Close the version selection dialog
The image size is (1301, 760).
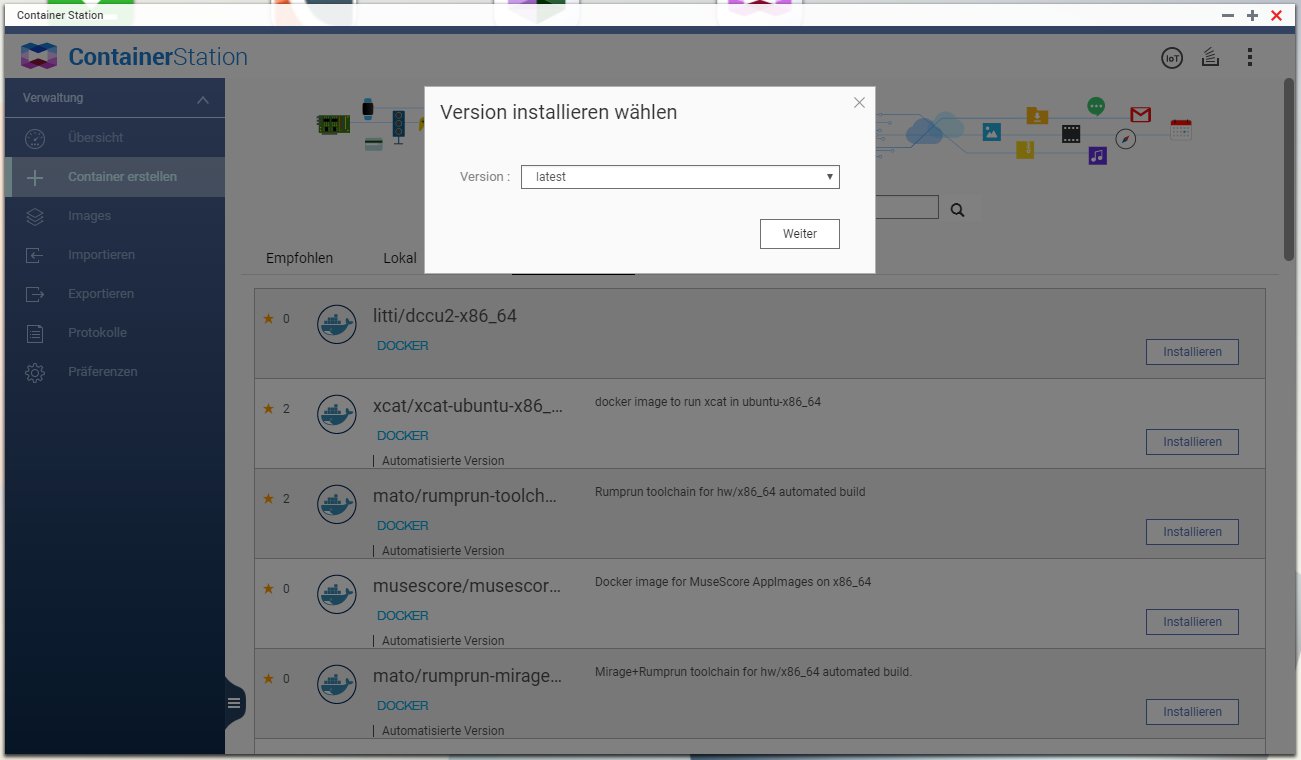pyautogui.click(x=859, y=102)
